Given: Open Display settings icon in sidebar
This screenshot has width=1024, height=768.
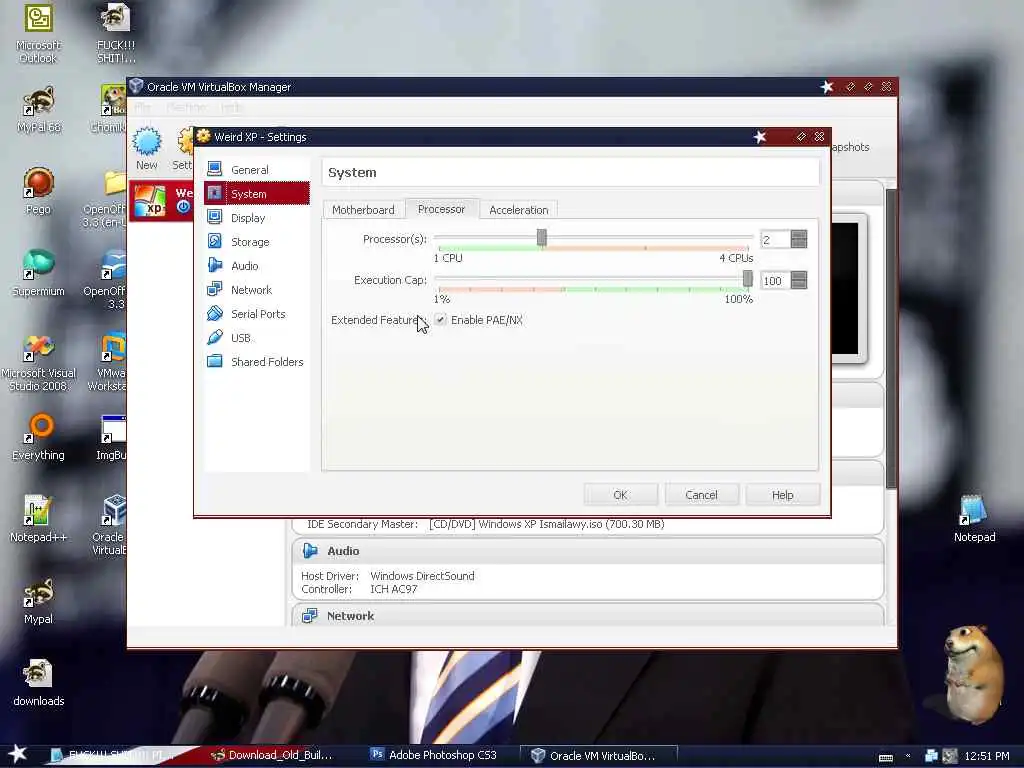Looking at the screenshot, I should (x=214, y=217).
